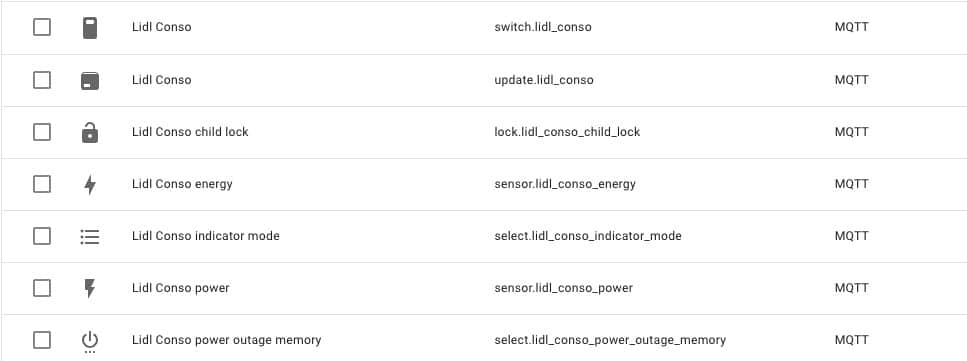The image size is (967, 361).
Task: Select the Lidl Conso power row checkbox
Action: point(42,288)
